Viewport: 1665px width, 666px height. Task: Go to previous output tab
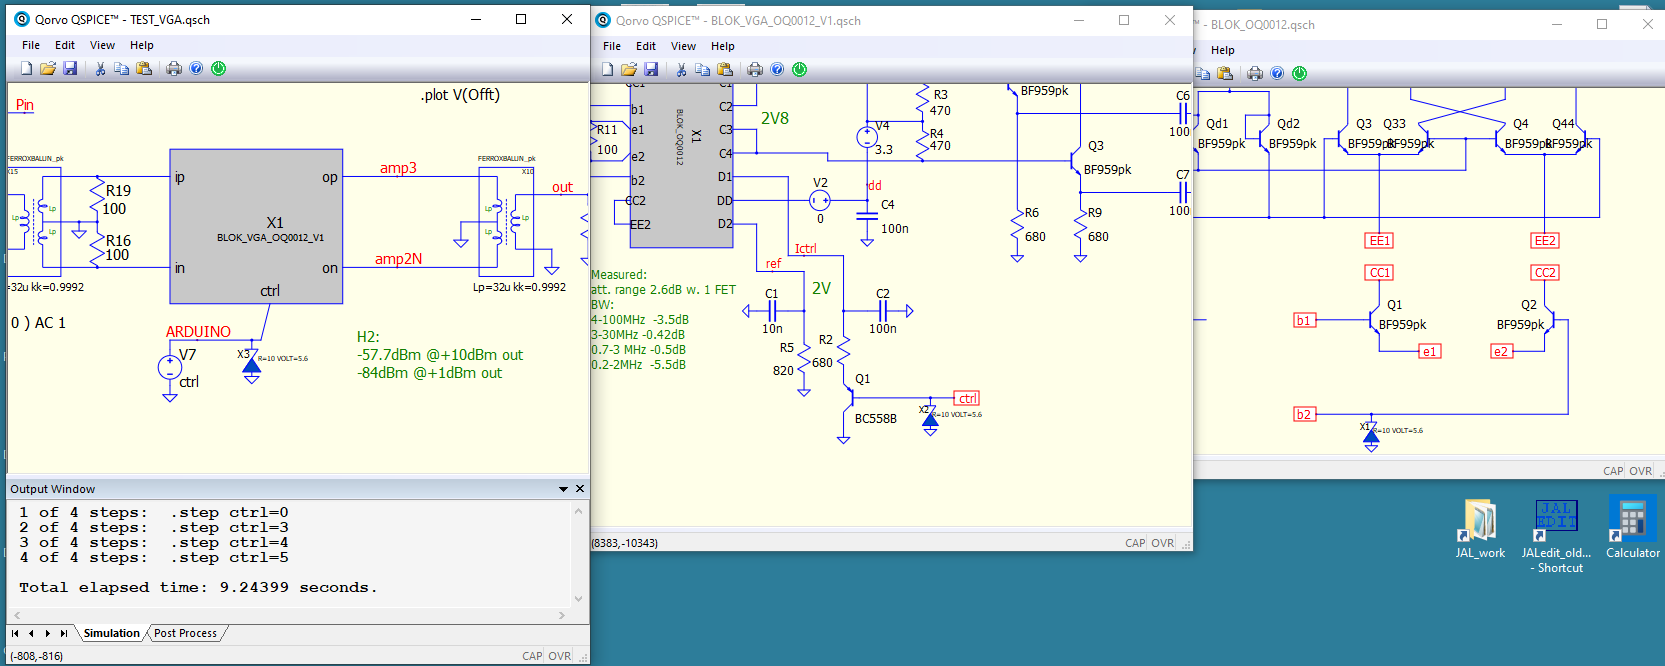pos(31,633)
